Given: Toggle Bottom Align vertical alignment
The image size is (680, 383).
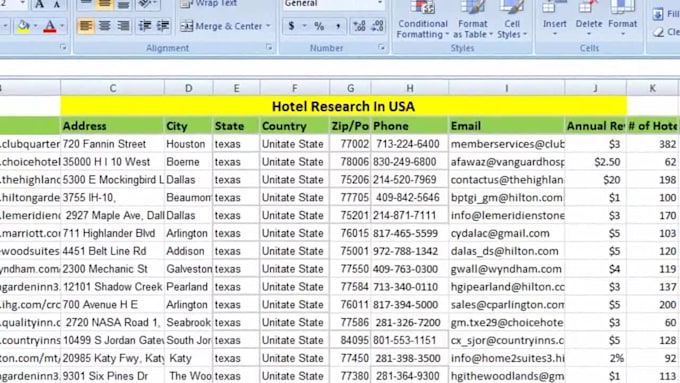Looking at the screenshot, I should (123, 4).
